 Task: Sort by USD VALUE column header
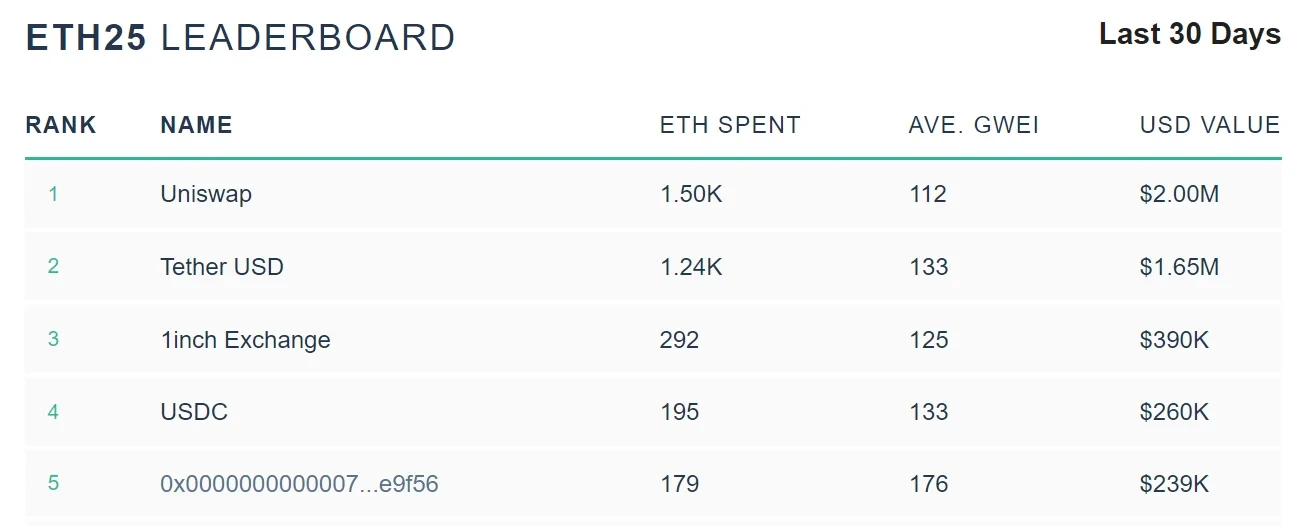(1209, 125)
